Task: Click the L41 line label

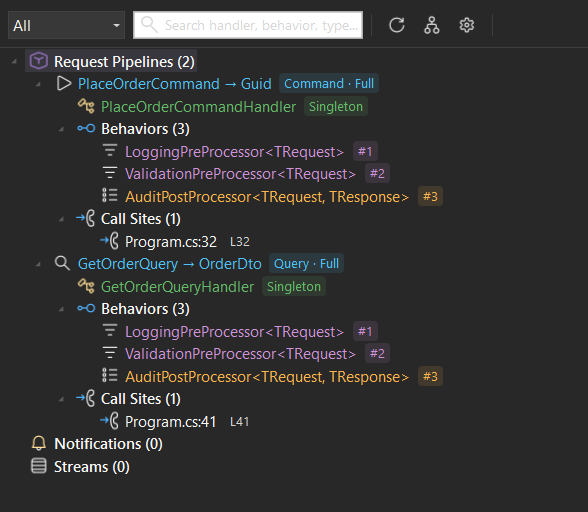Action: pyautogui.click(x=239, y=422)
